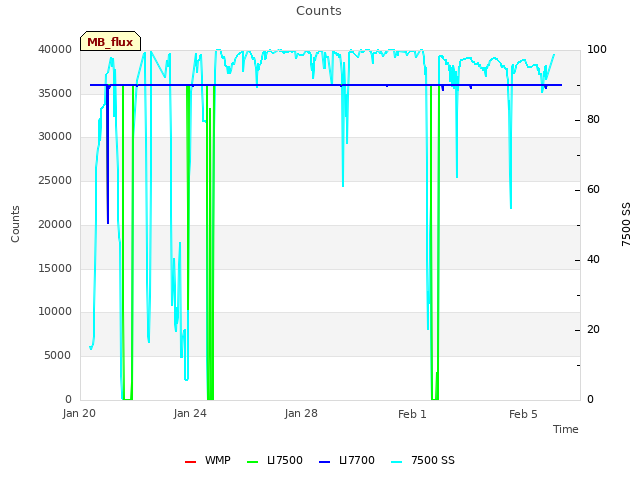640x480 pixels.
Task: Click the 80 right axis tick label
Action: (593, 120)
